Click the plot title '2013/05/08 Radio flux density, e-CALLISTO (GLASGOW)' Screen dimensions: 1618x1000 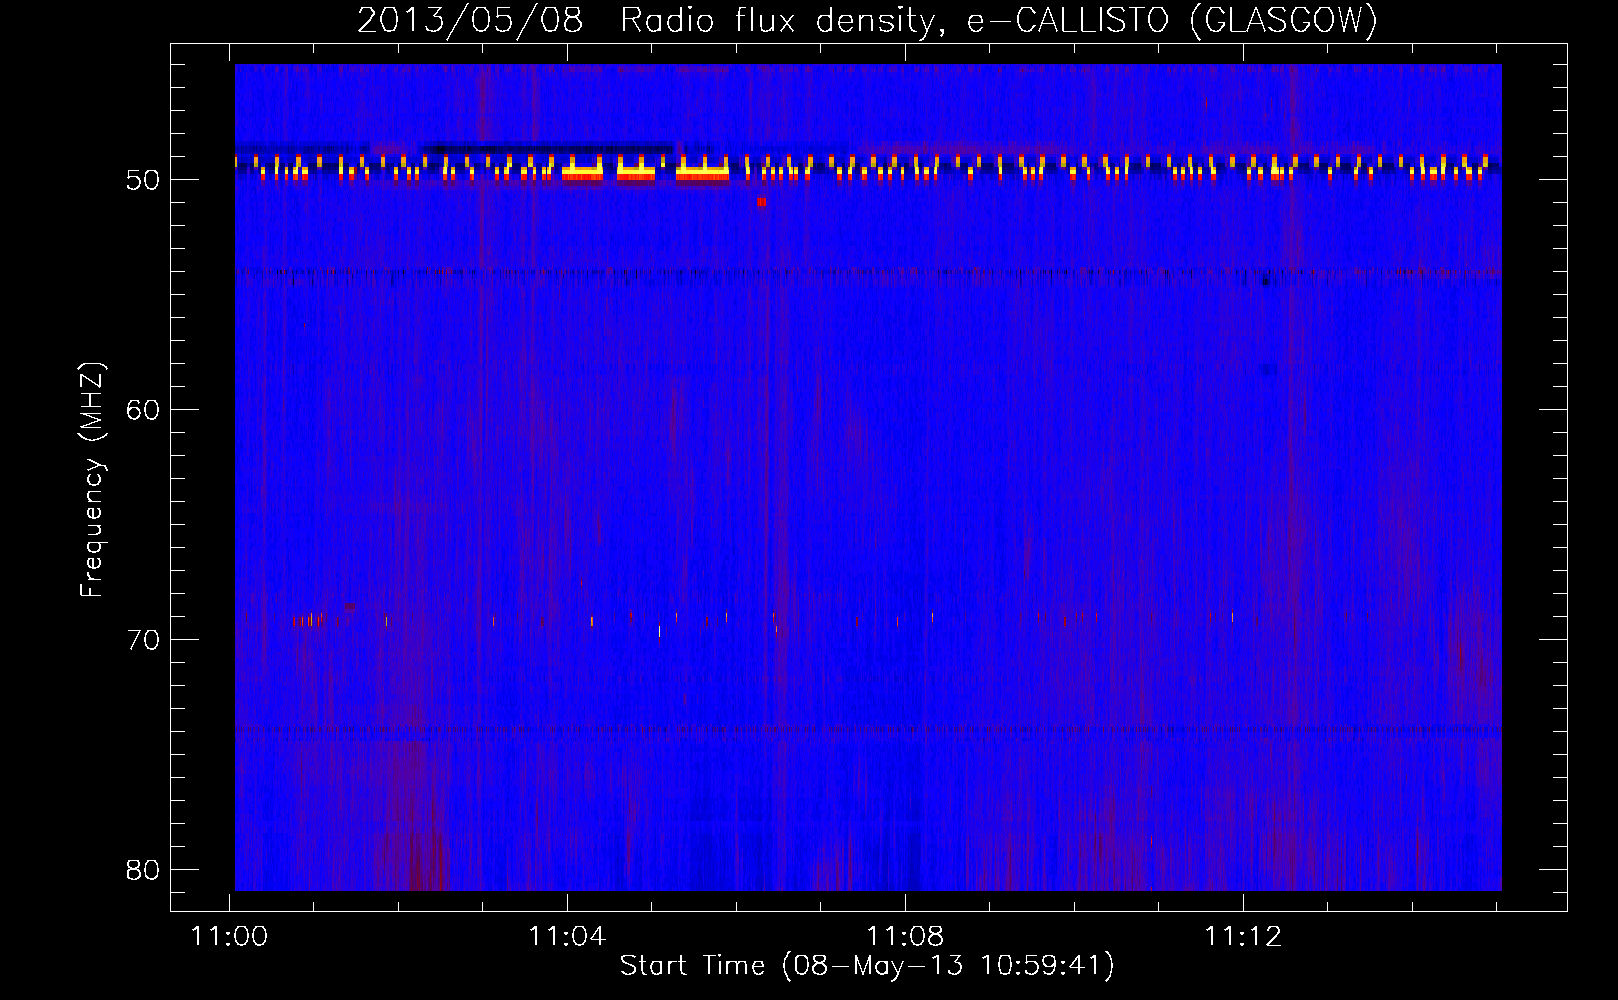click(x=867, y=20)
